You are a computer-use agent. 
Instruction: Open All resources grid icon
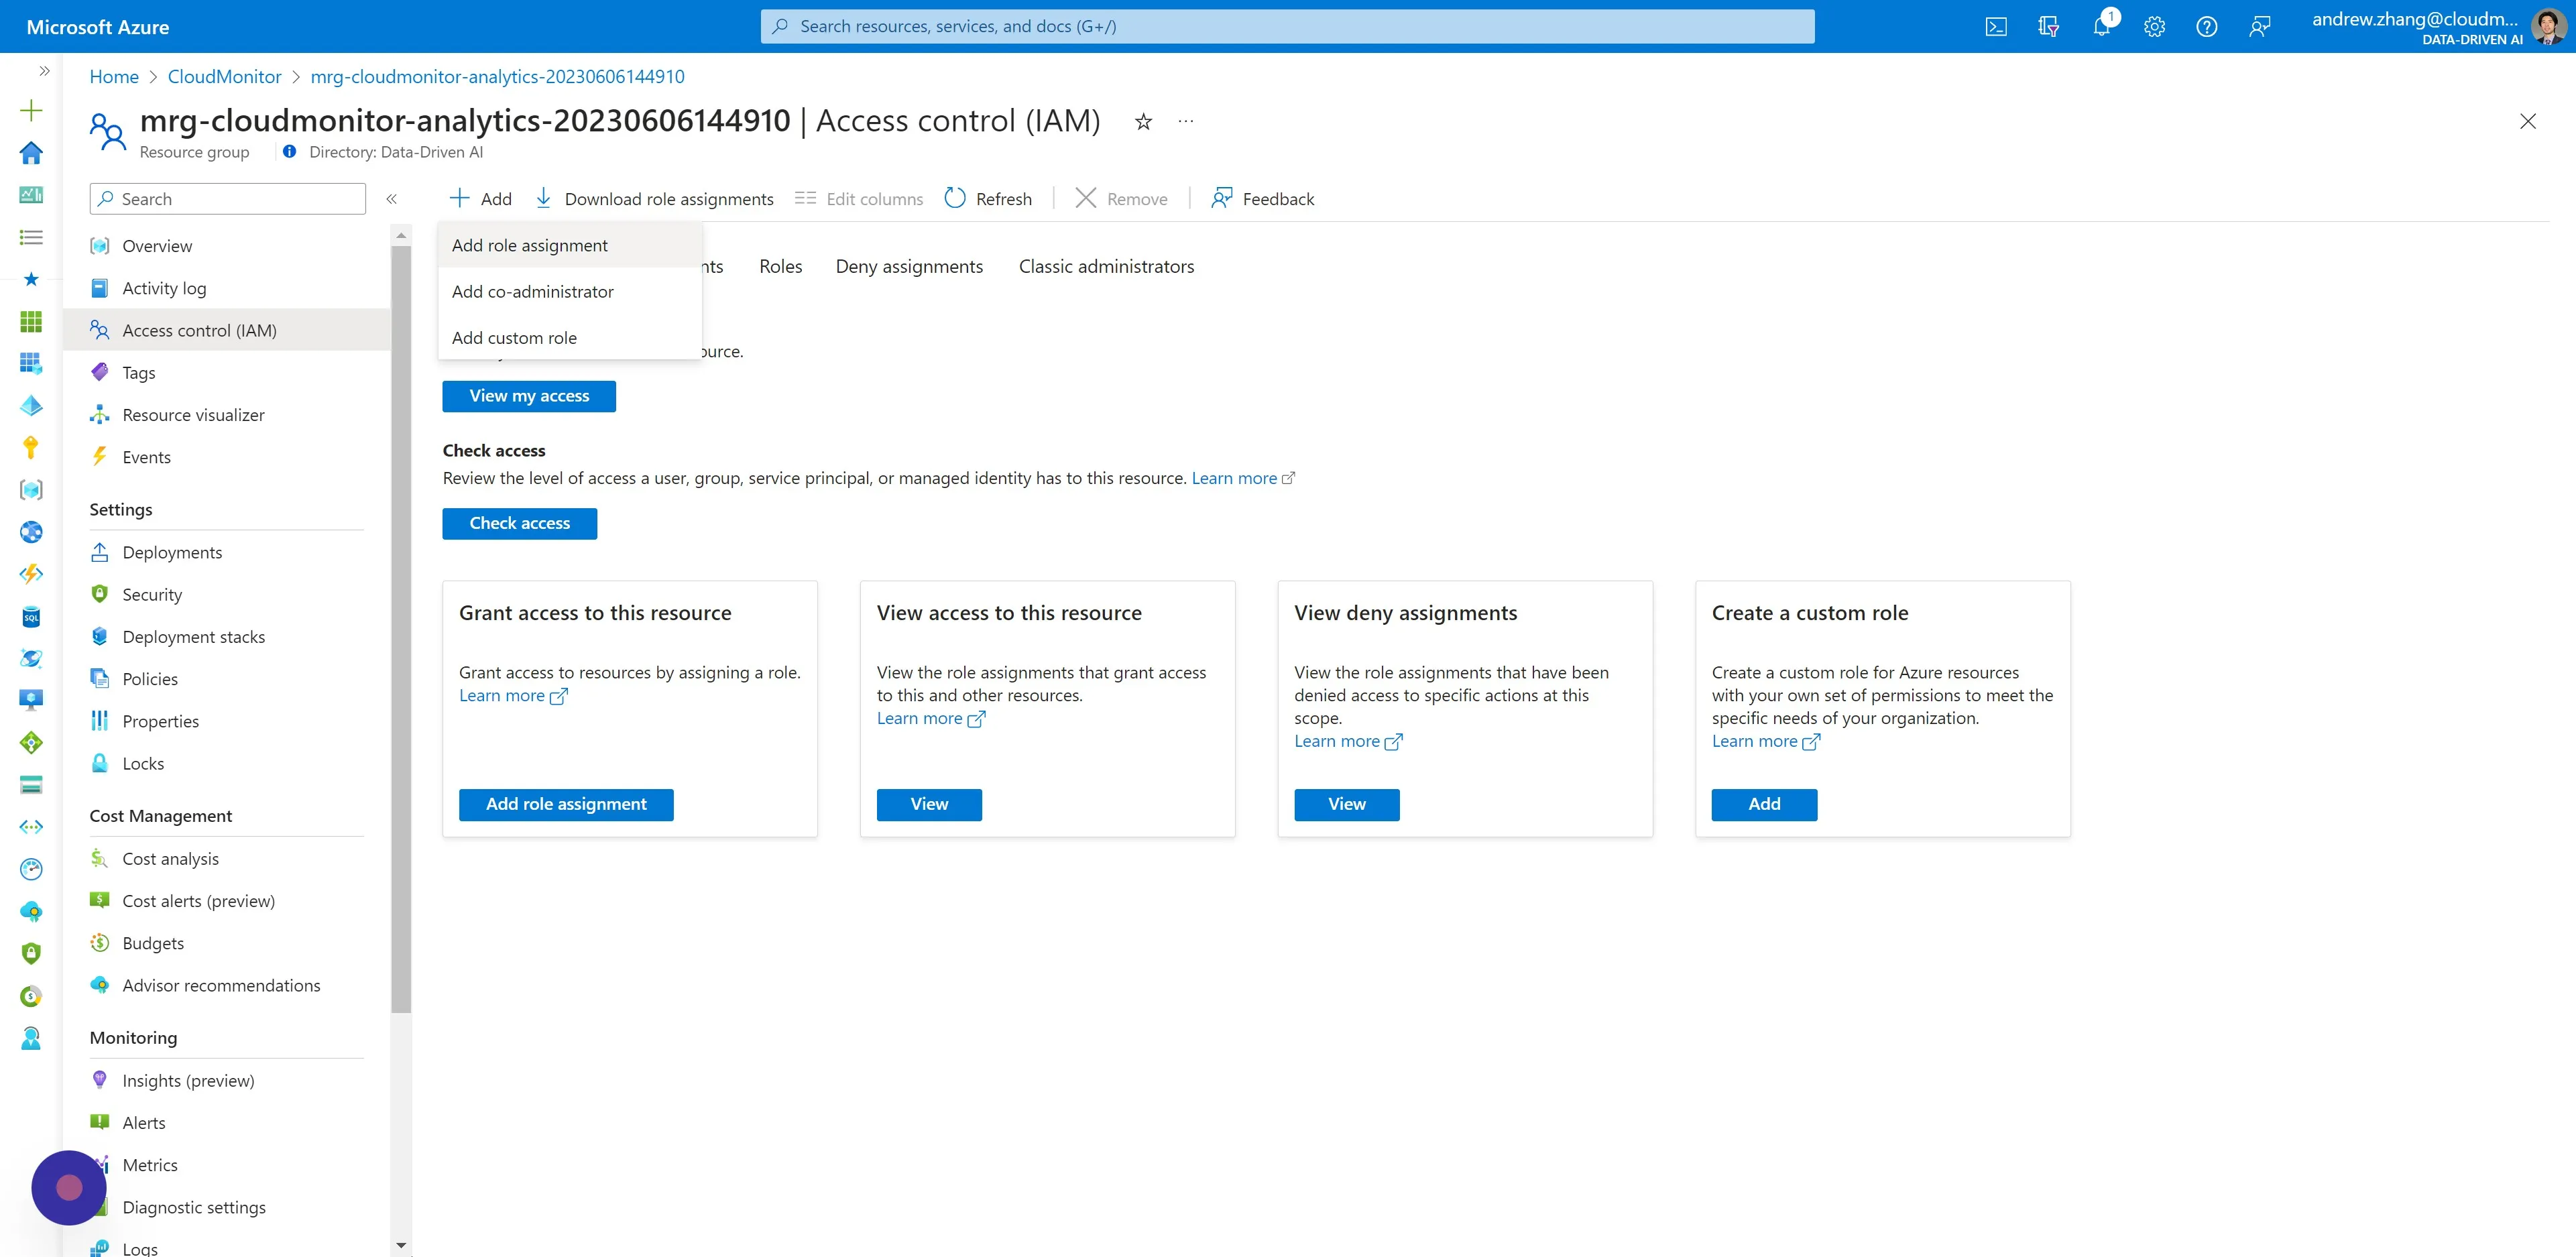(31, 321)
